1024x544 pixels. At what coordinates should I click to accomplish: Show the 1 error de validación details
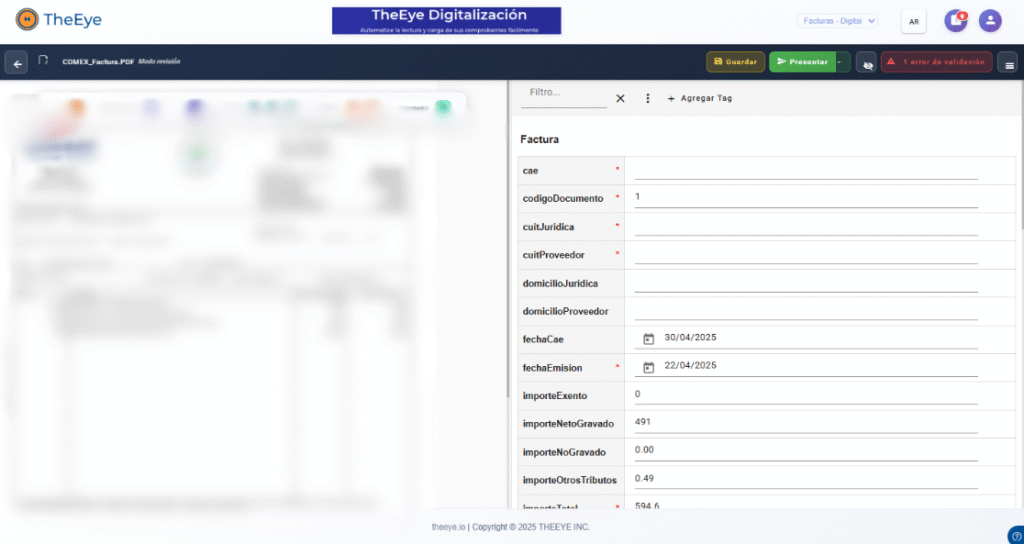click(936, 62)
